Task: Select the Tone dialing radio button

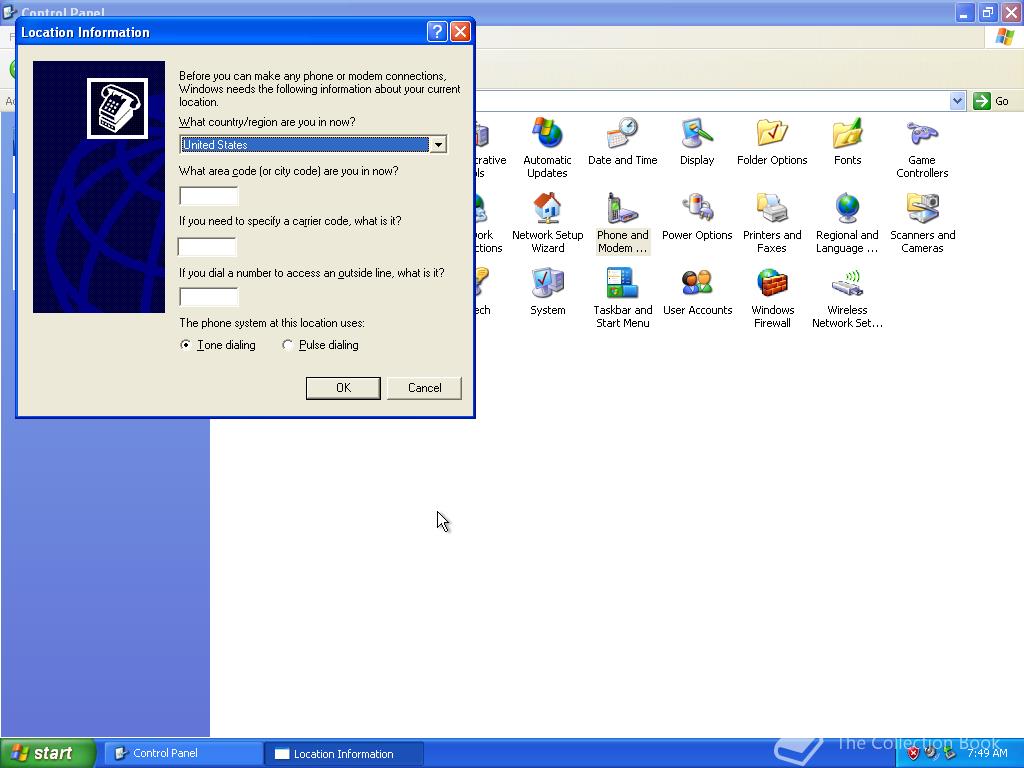Action: click(185, 344)
